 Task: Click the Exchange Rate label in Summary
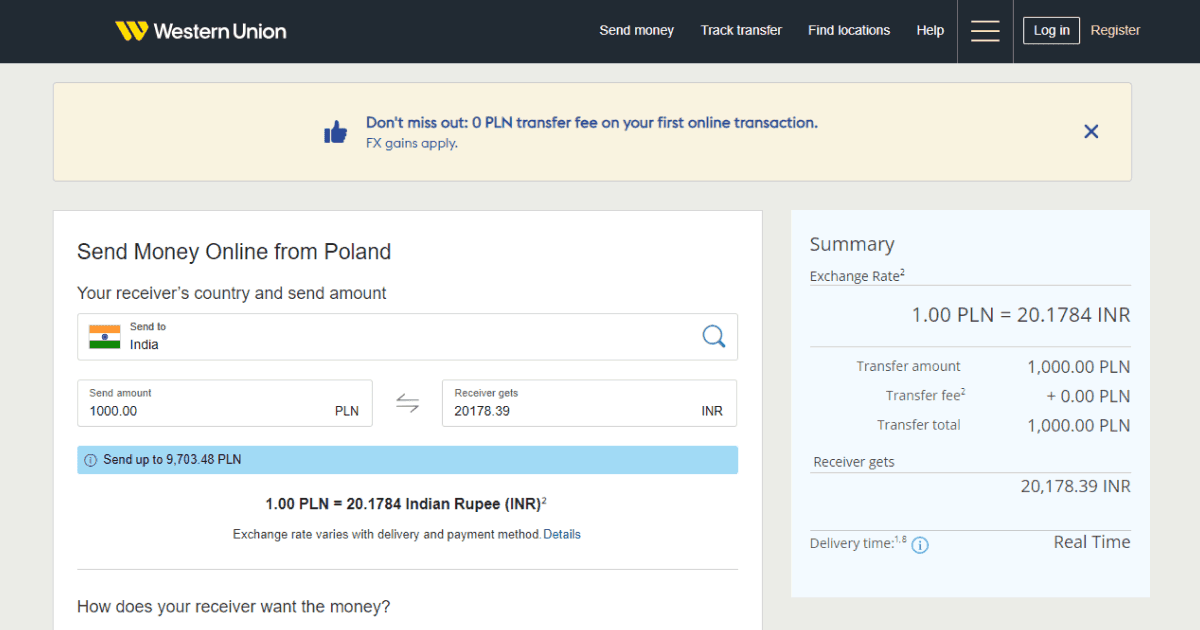click(857, 276)
